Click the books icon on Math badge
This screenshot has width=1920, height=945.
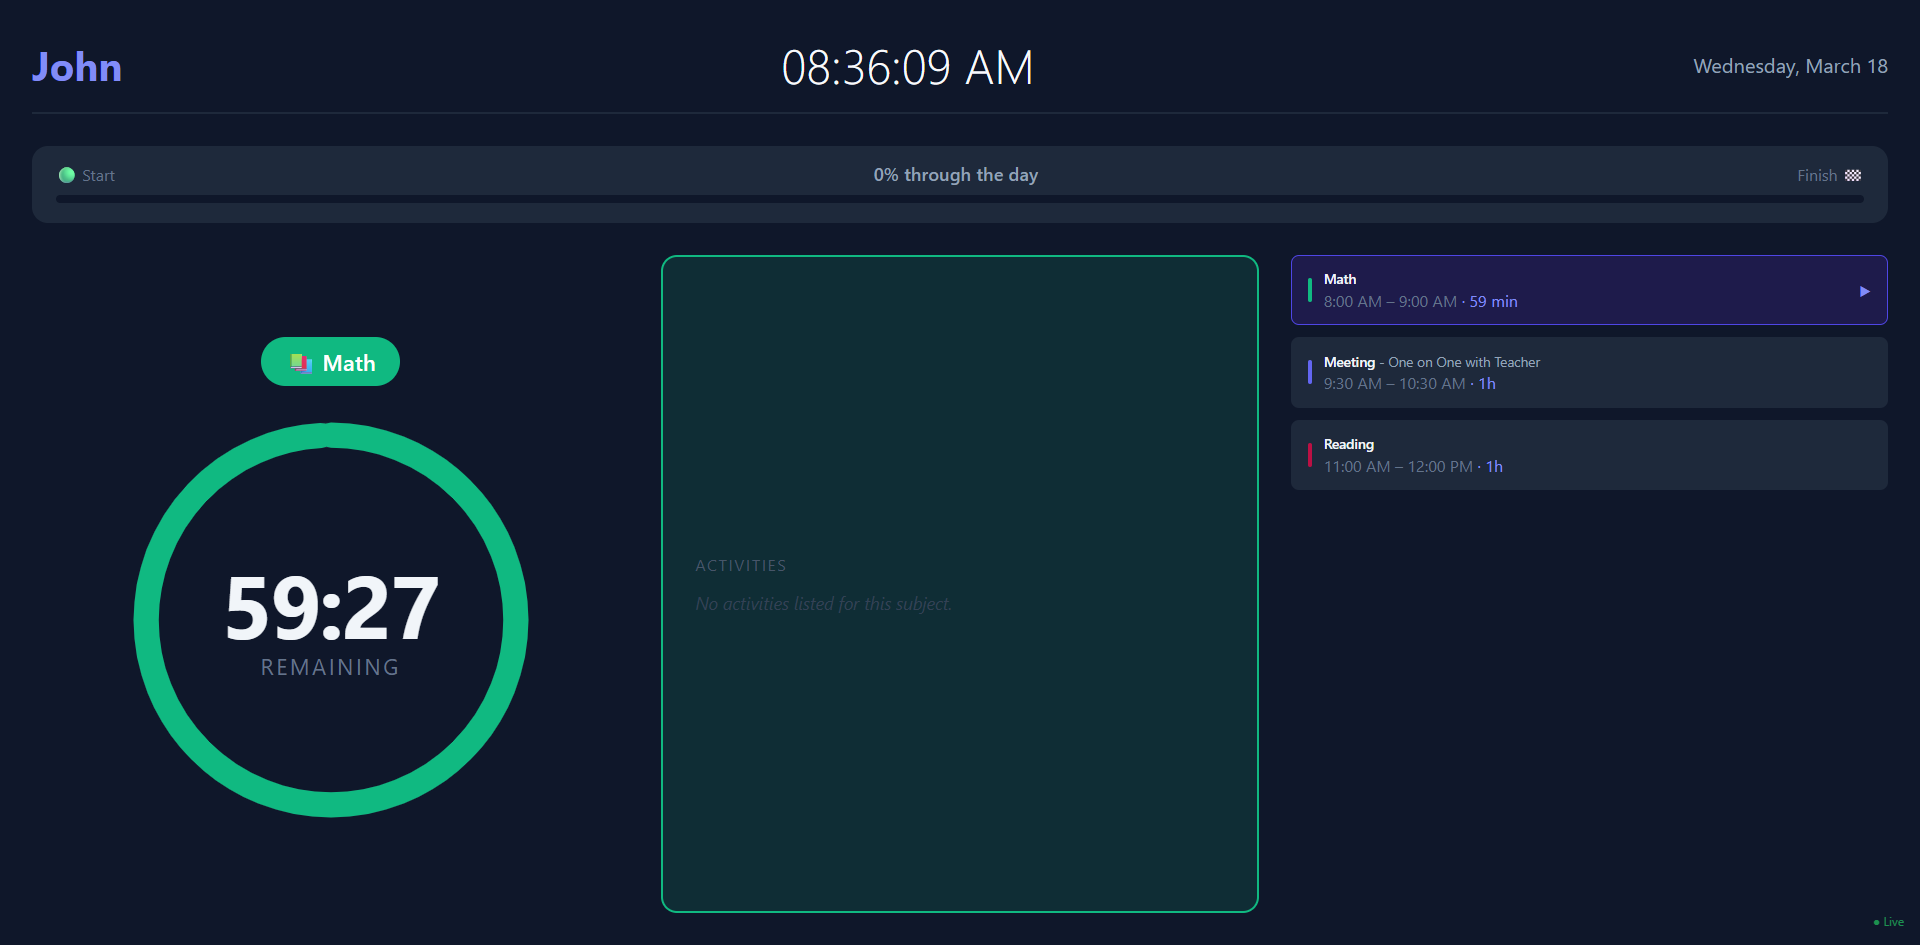click(x=300, y=363)
